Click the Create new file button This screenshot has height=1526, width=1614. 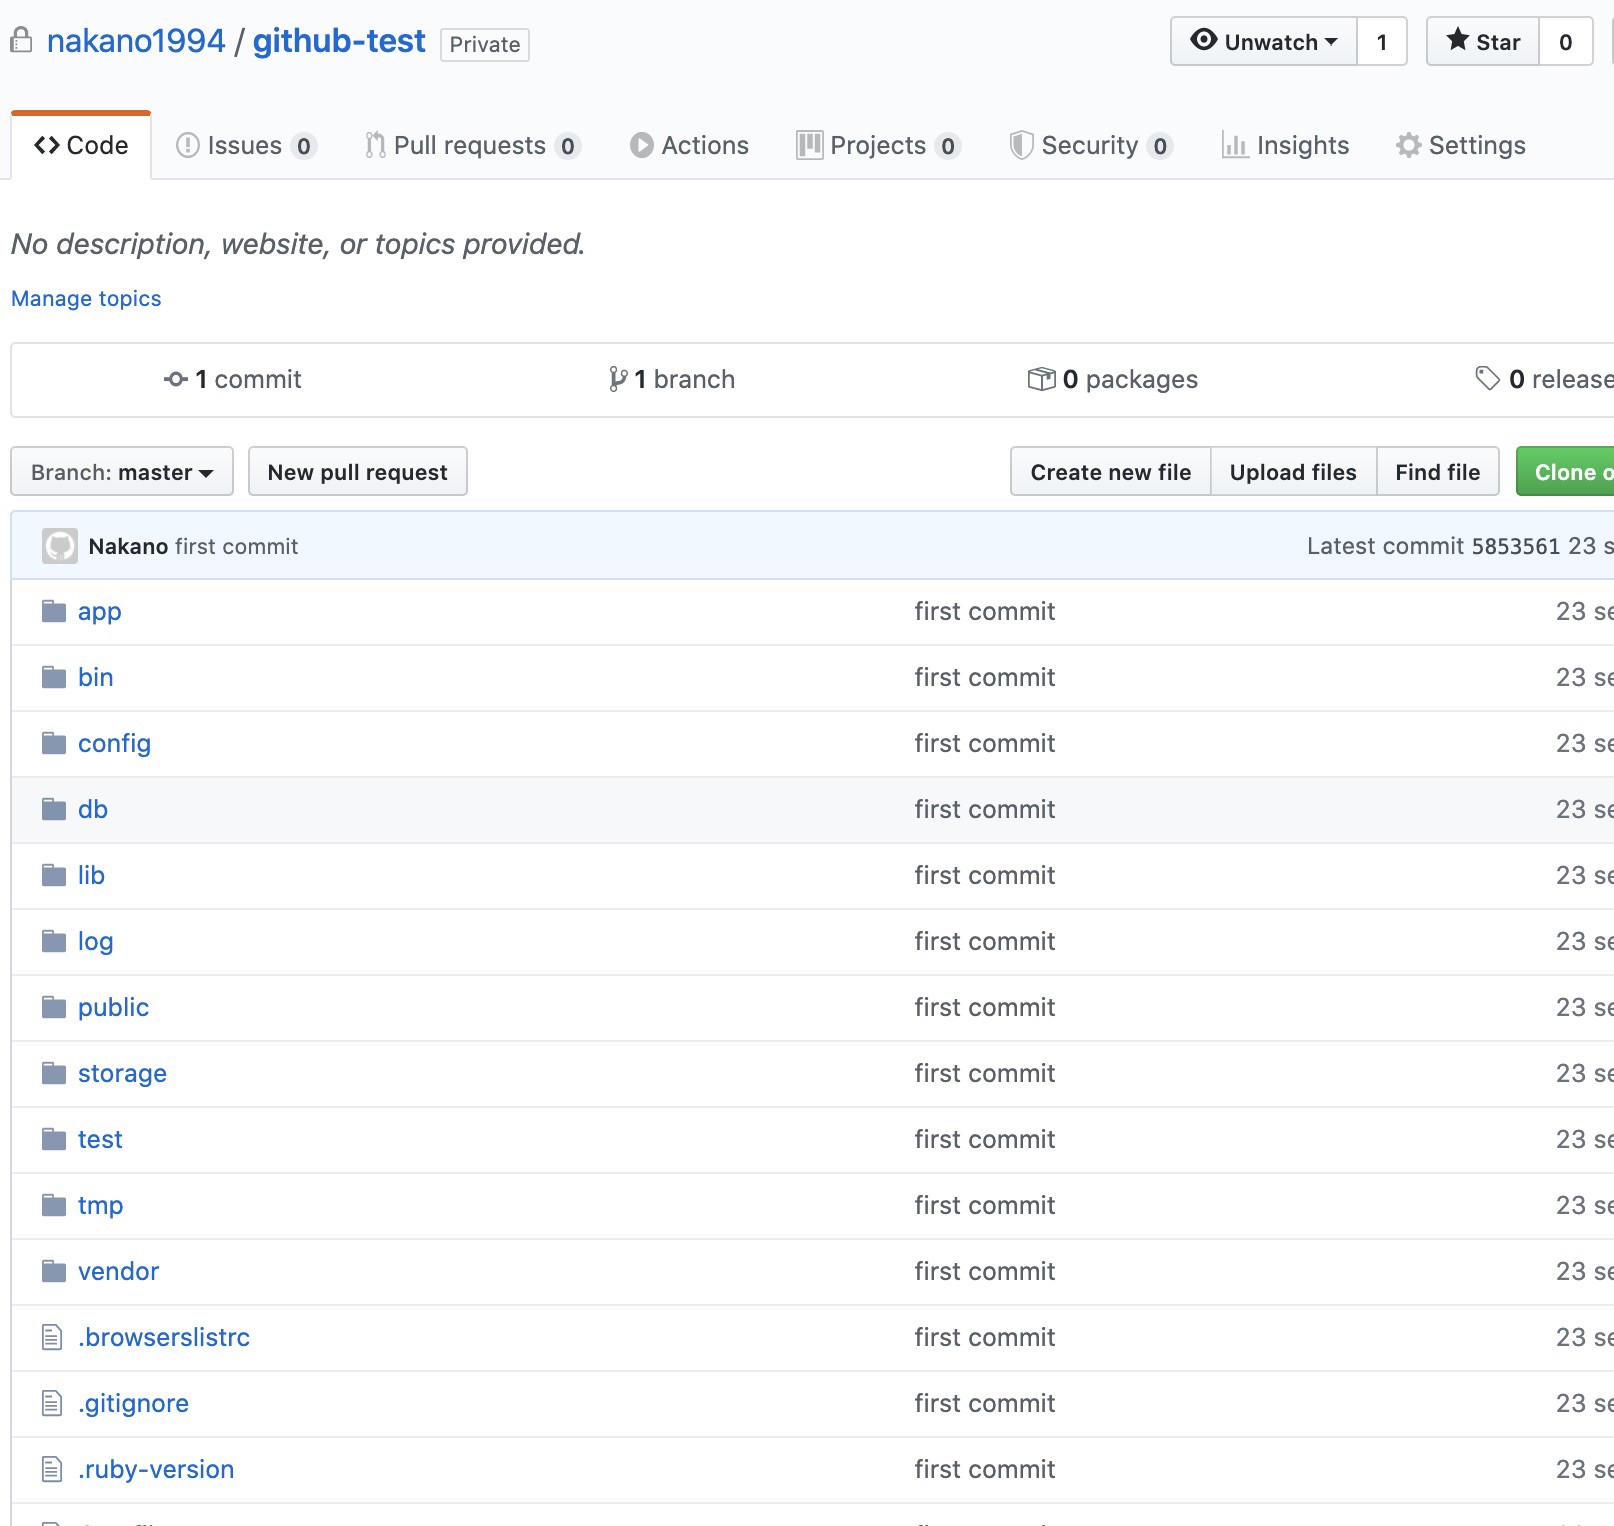(x=1111, y=471)
